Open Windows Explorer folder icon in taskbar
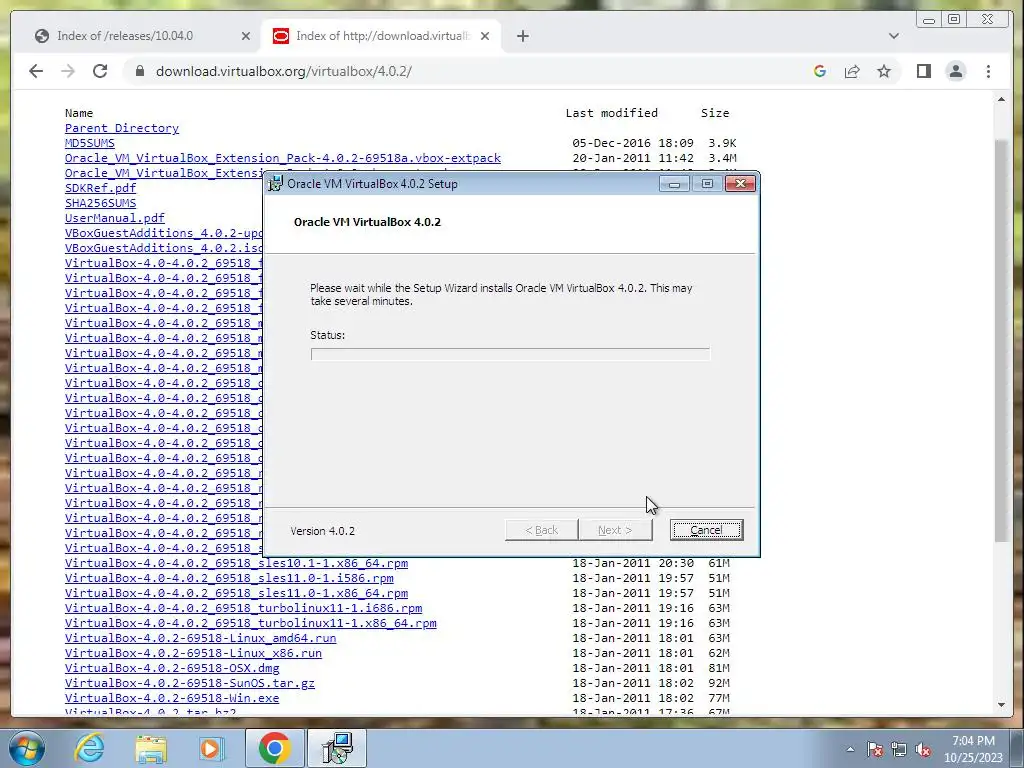This screenshot has height=768, width=1024. coord(151,748)
